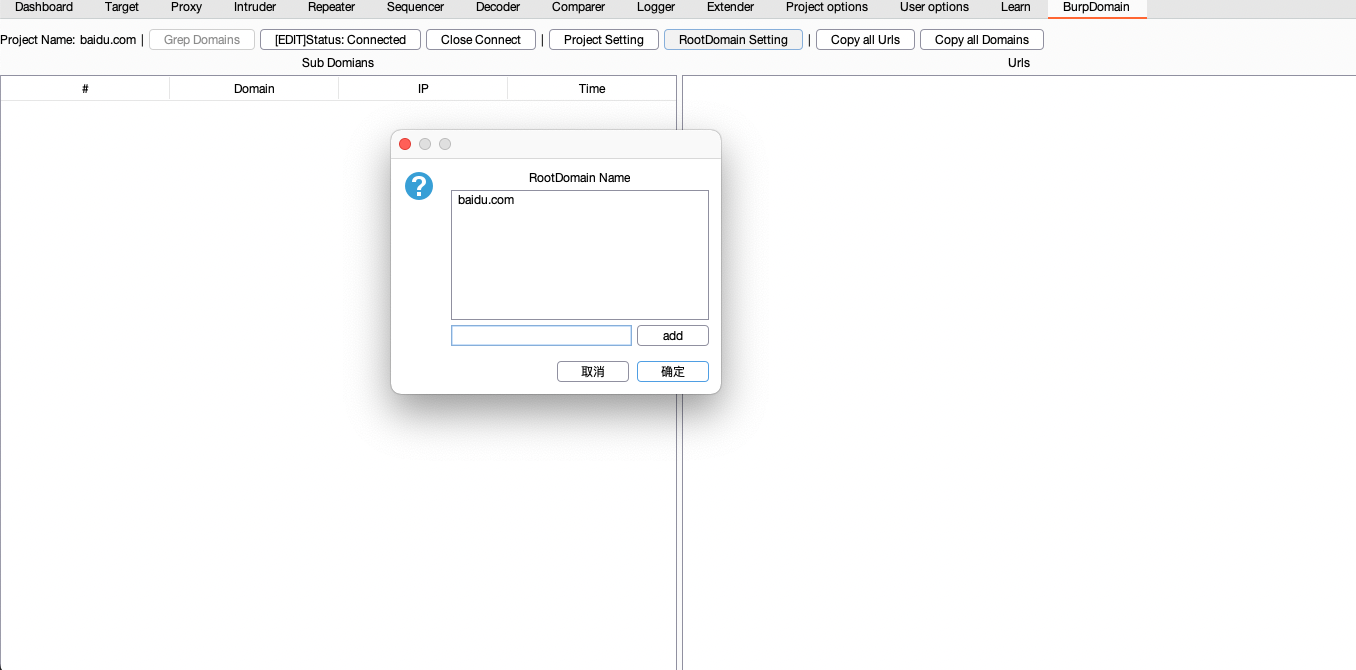The image size is (1356, 670).
Task: Click the RootDomain Name label
Action: (580, 178)
